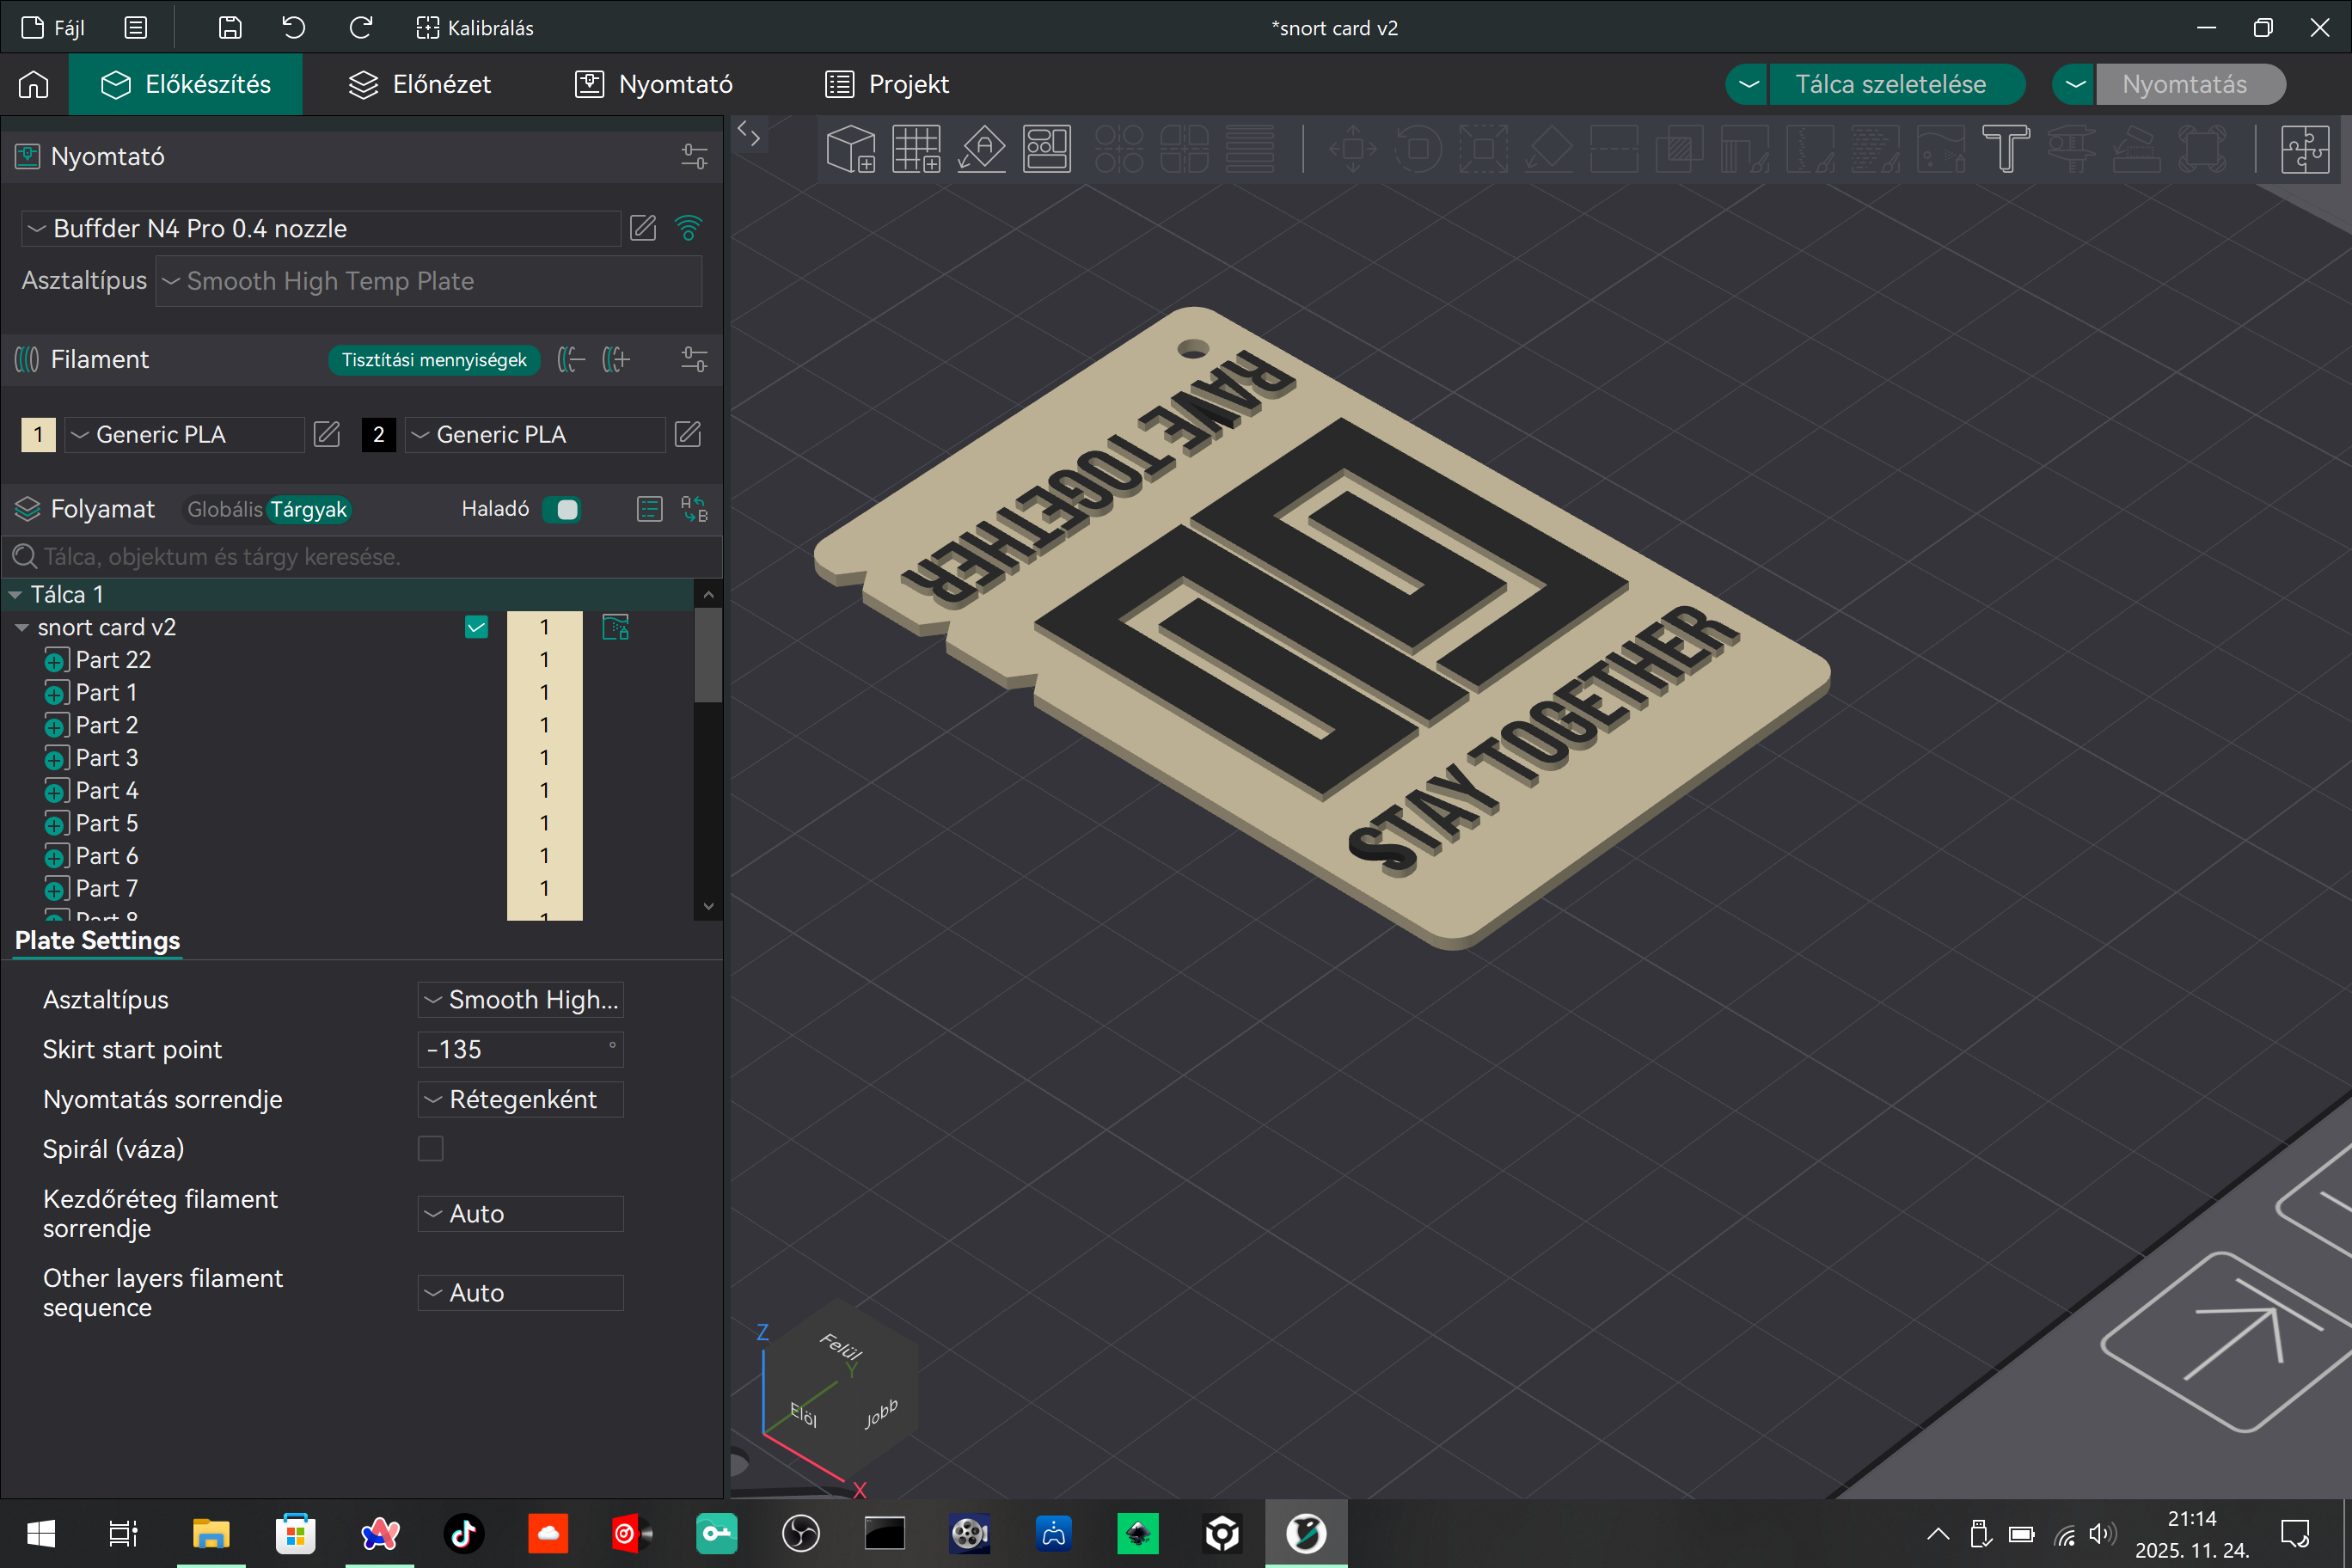Screen dimensions: 2352x1568
Task: Switch to Globális process settings
Action: click(225, 509)
